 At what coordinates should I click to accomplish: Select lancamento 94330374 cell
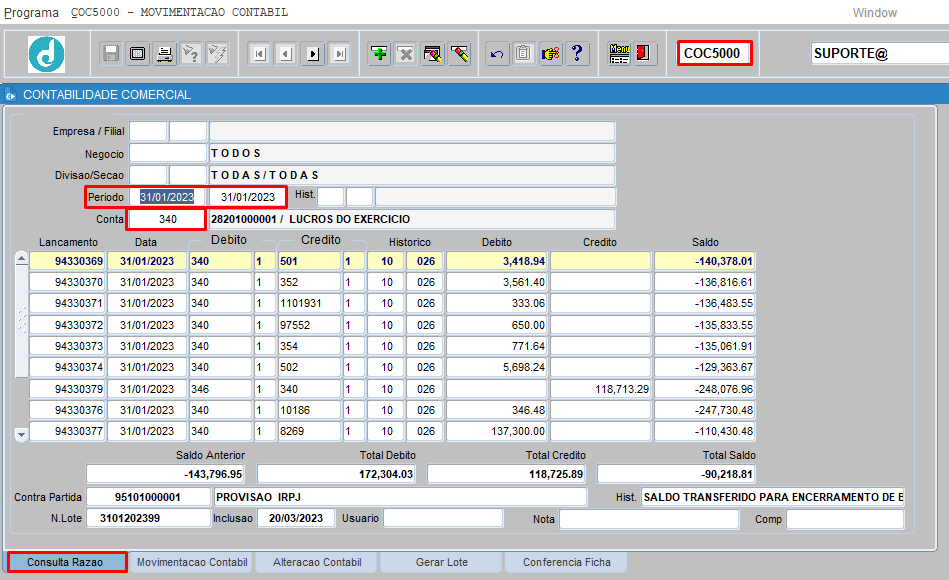point(67,367)
